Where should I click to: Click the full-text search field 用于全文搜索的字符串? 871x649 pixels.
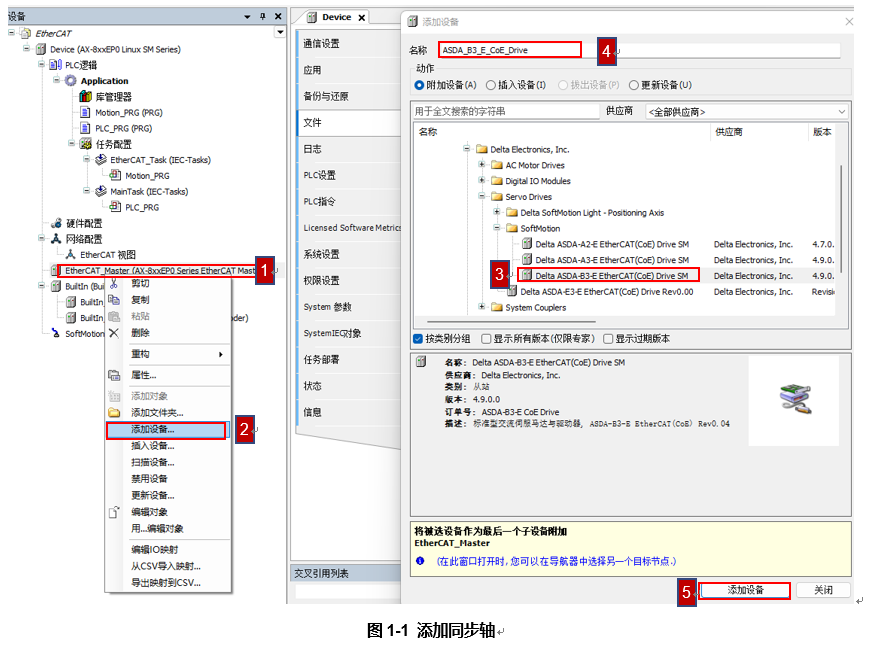[x=505, y=111]
